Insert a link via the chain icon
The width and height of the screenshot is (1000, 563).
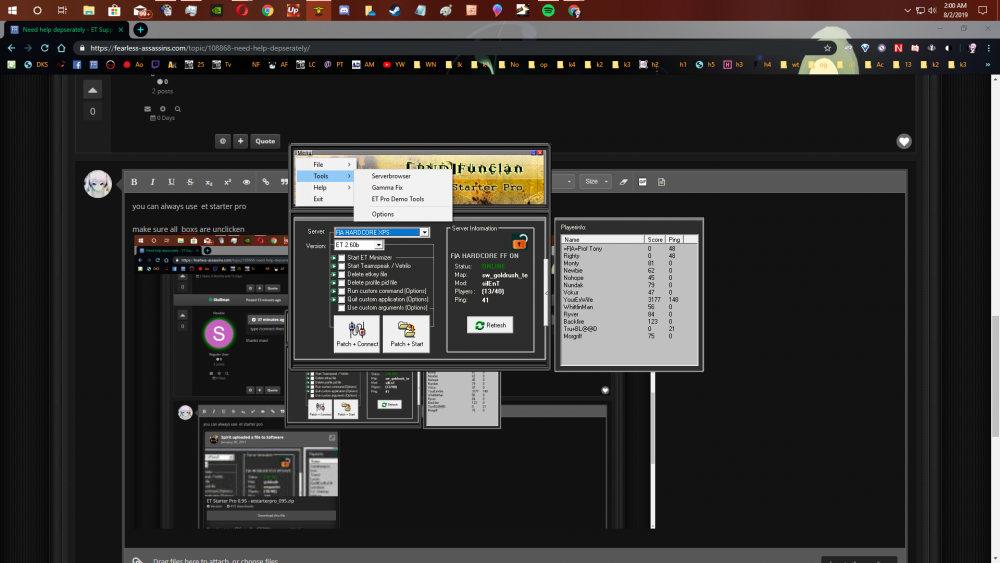point(265,182)
